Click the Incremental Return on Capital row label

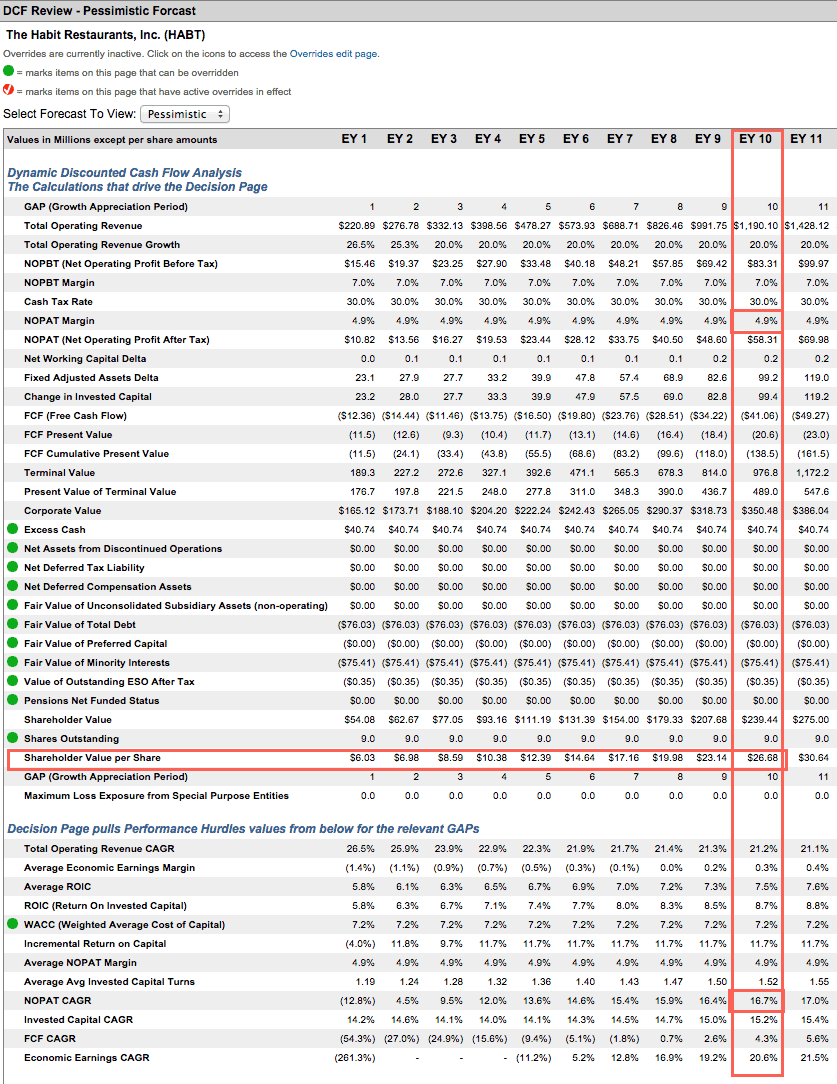tap(95, 944)
